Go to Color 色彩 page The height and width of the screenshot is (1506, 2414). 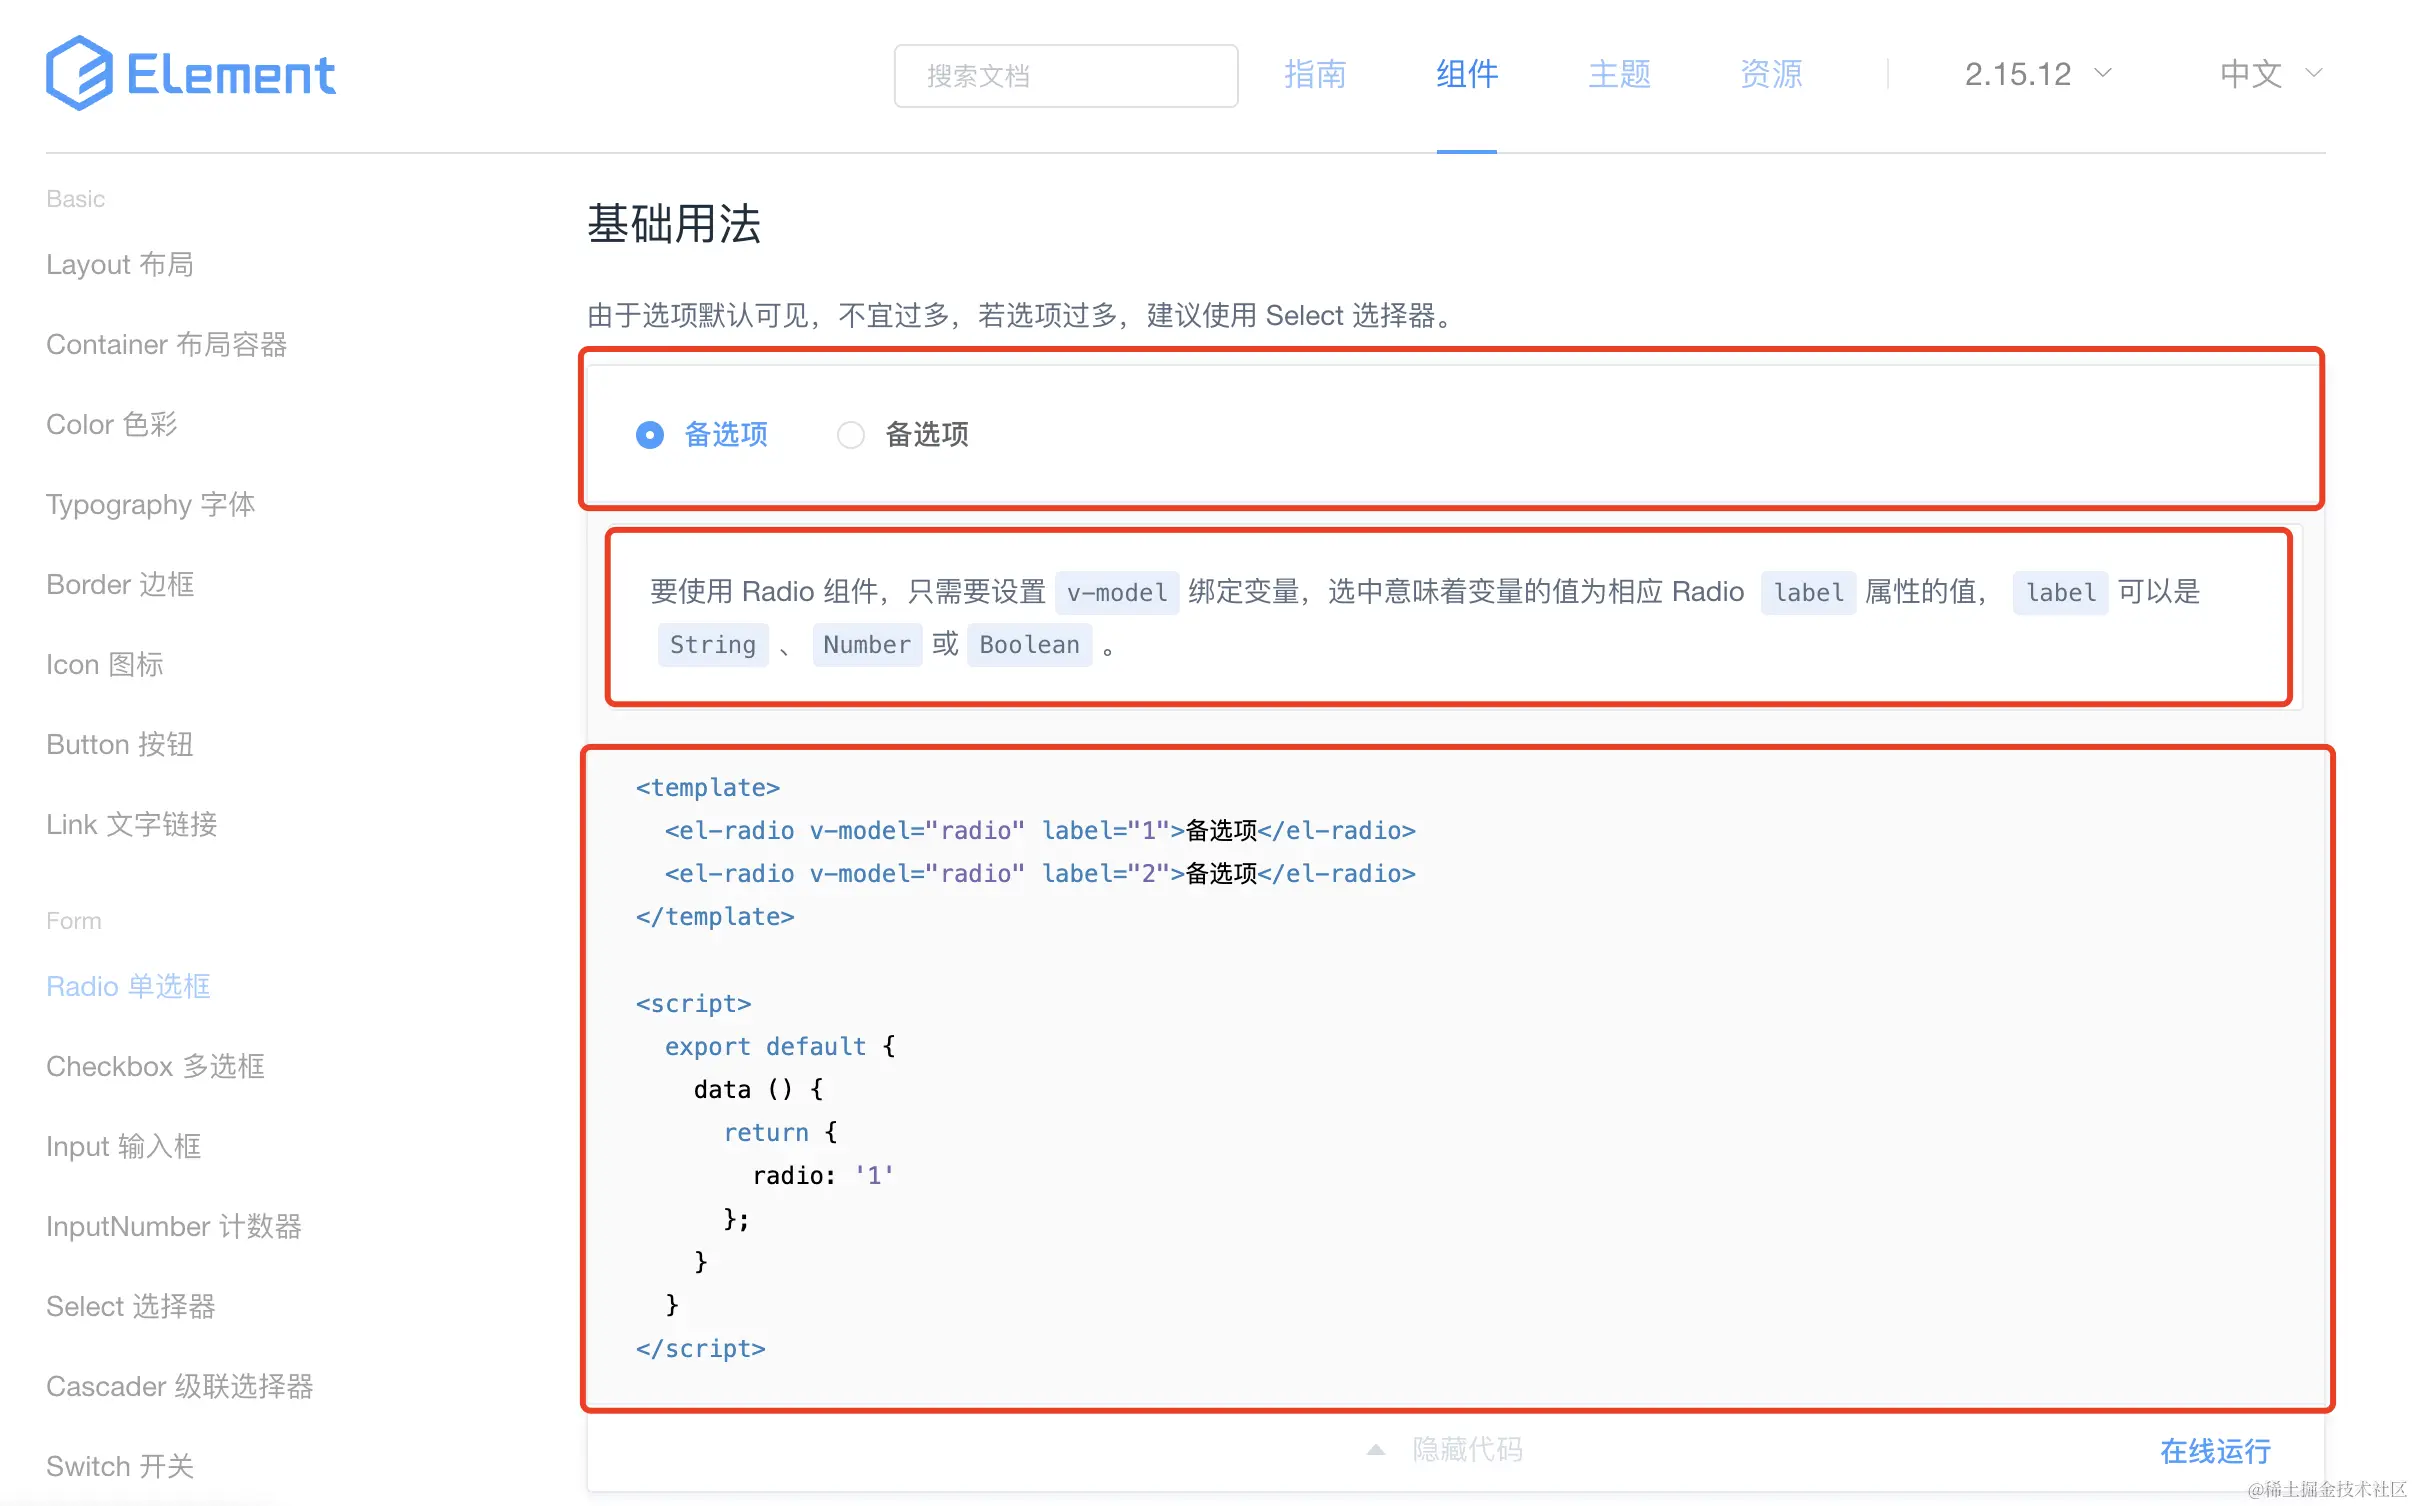click(x=111, y=424)
